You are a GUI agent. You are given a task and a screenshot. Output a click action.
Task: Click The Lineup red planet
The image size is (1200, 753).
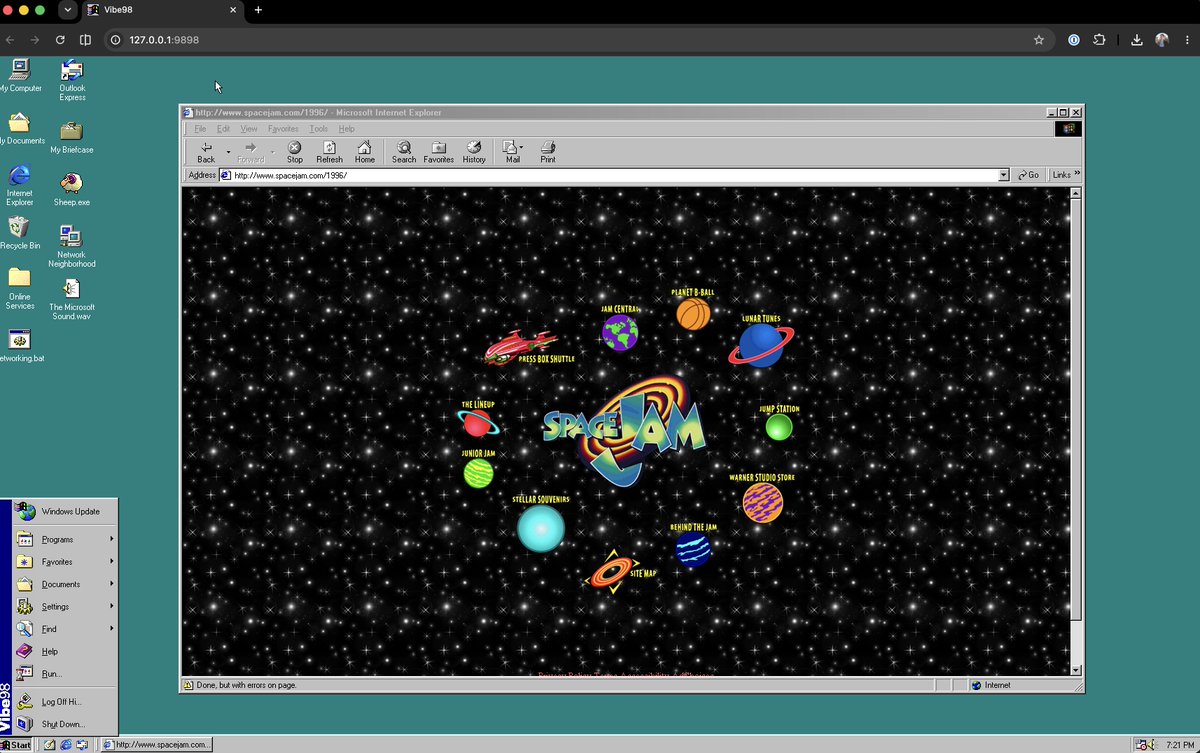pos(479,424)
